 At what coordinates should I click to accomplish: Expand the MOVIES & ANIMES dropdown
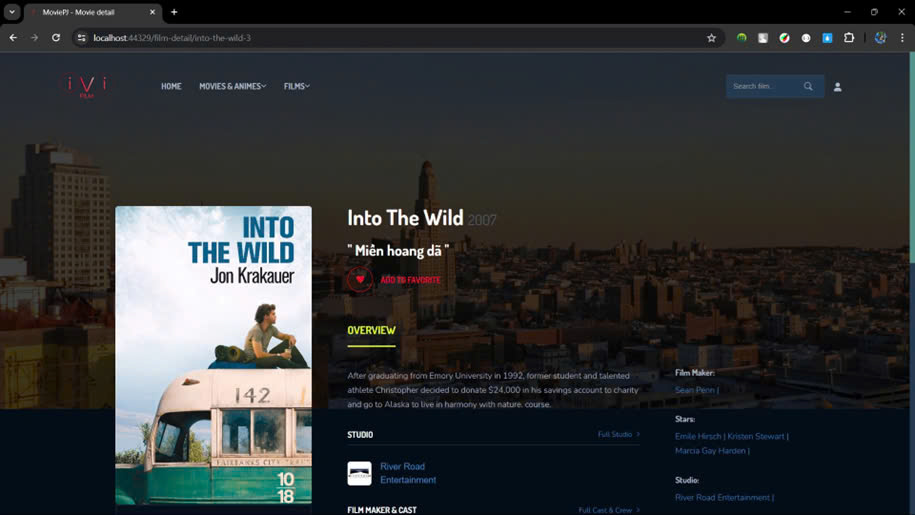(232, 86)
